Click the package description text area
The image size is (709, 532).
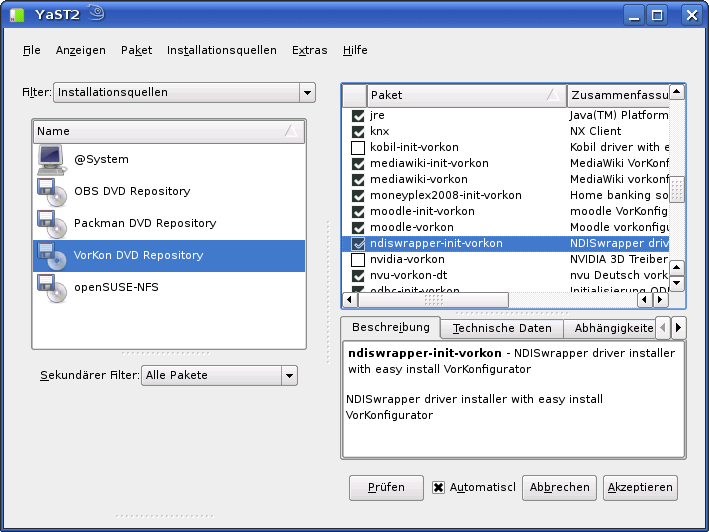pyautogui.click(x=513, y=400)
